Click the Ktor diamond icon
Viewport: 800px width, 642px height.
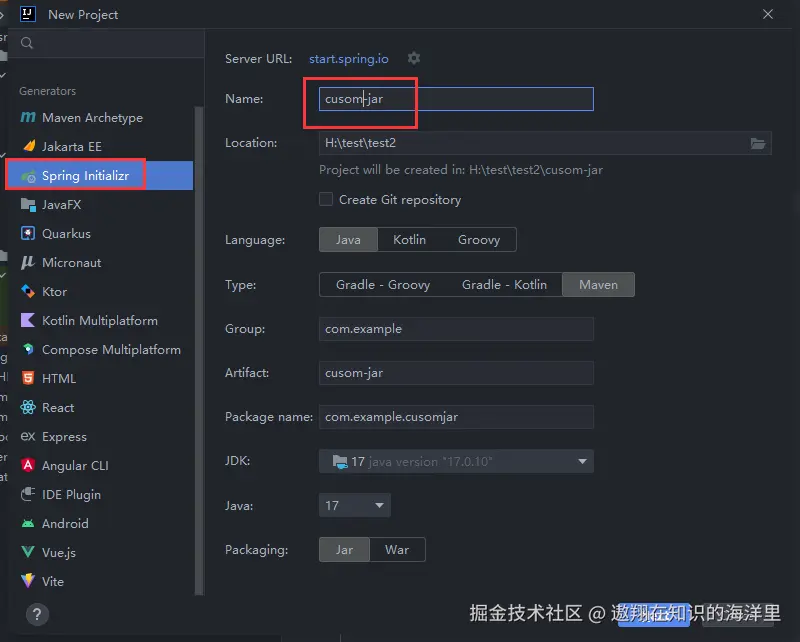click(x=28, y=291)
